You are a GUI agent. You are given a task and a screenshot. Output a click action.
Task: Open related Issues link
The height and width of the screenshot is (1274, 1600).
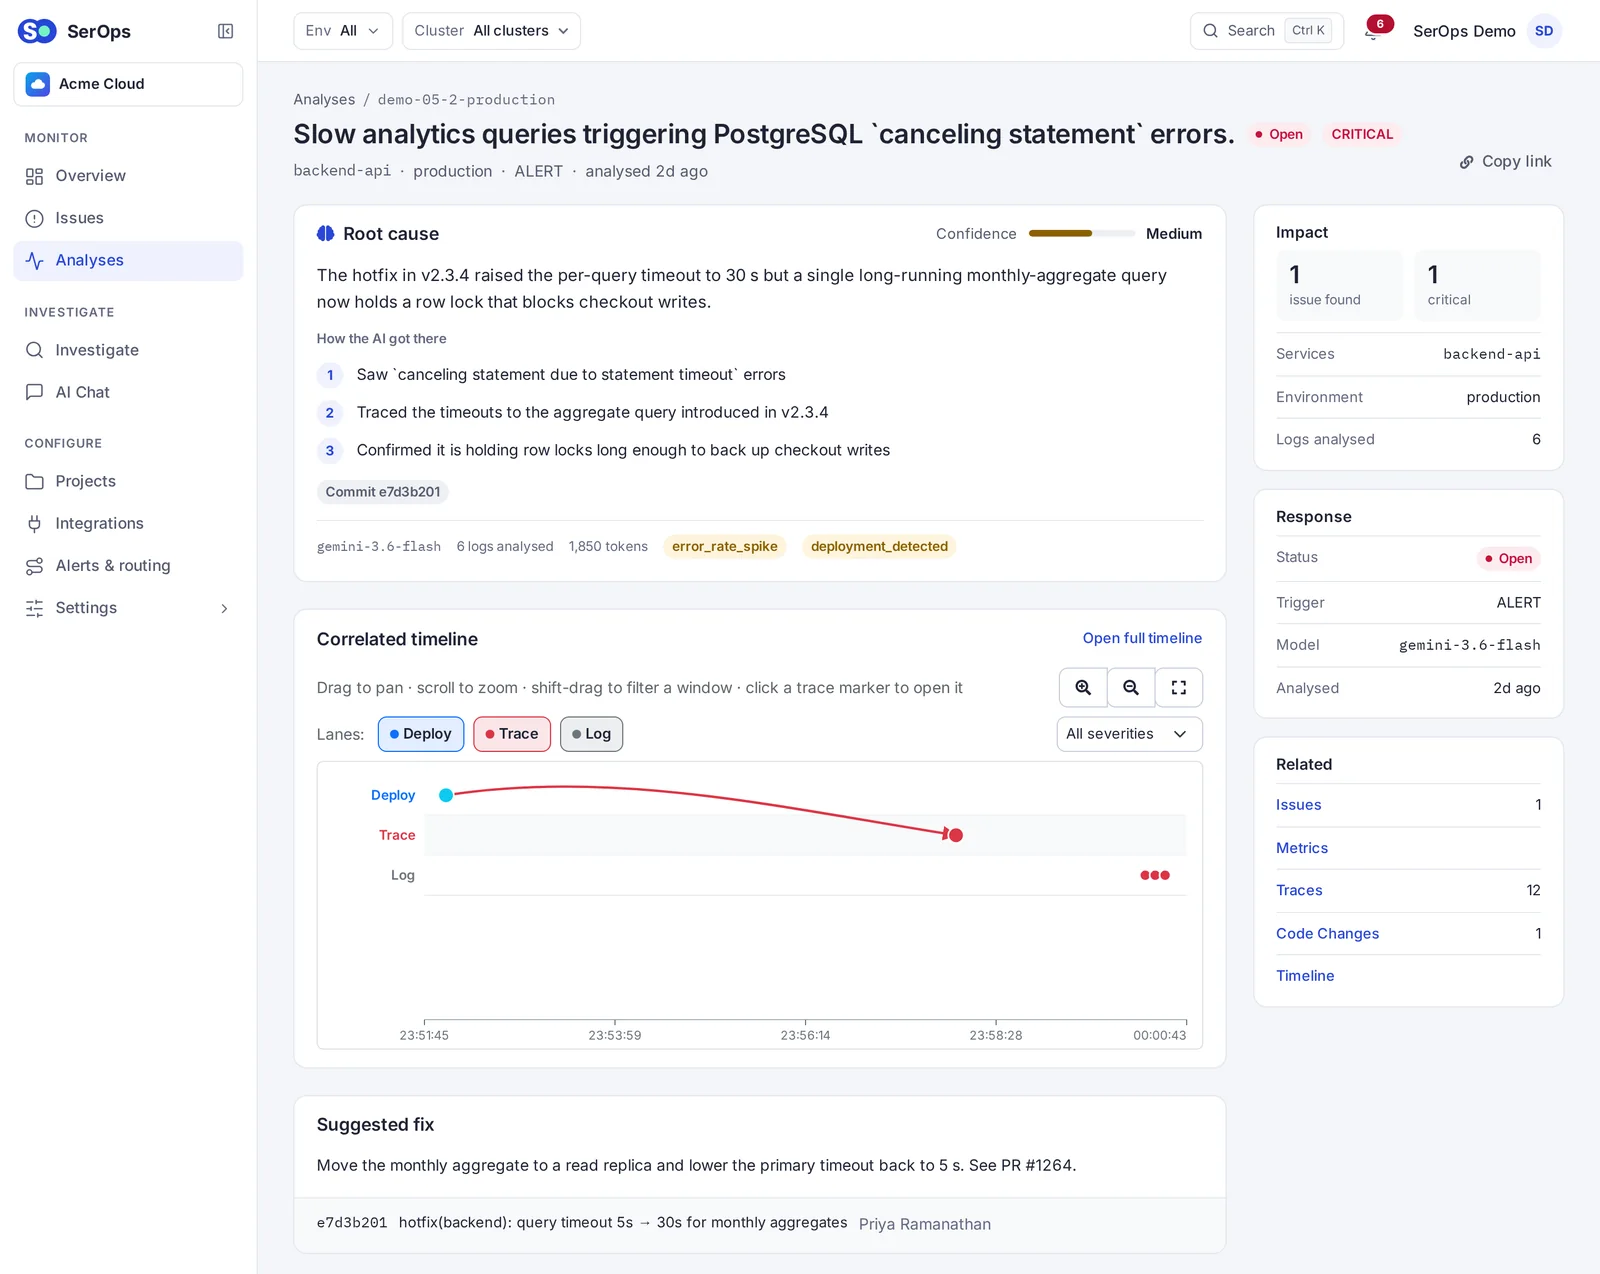coord(1298,805)
